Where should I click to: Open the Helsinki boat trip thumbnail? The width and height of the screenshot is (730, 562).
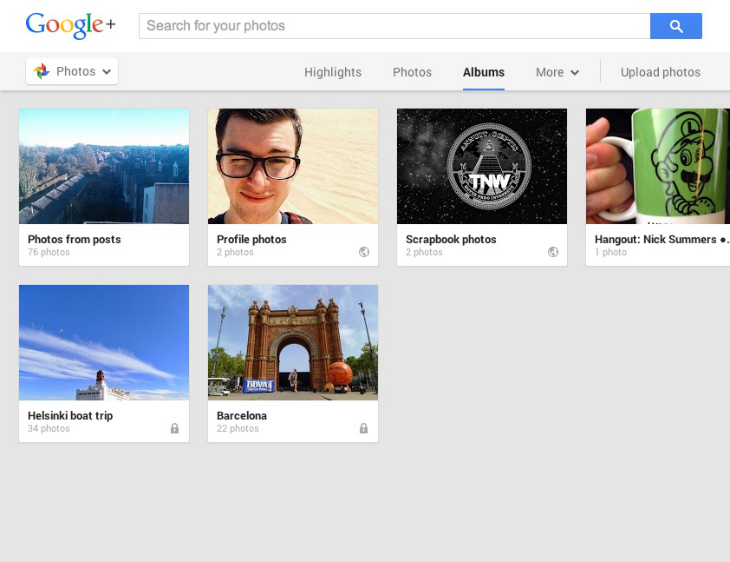(104, 343)
